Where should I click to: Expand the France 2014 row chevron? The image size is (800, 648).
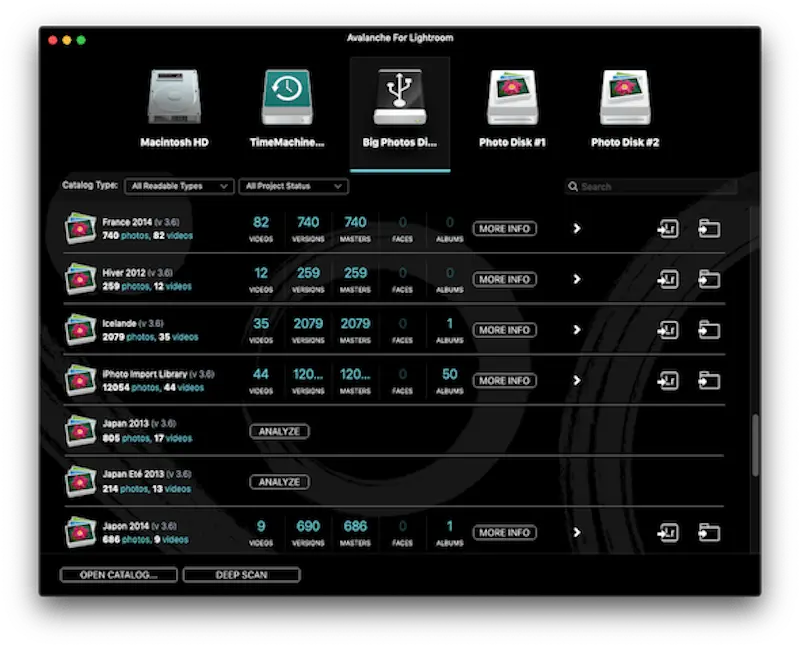coord(577,228)
